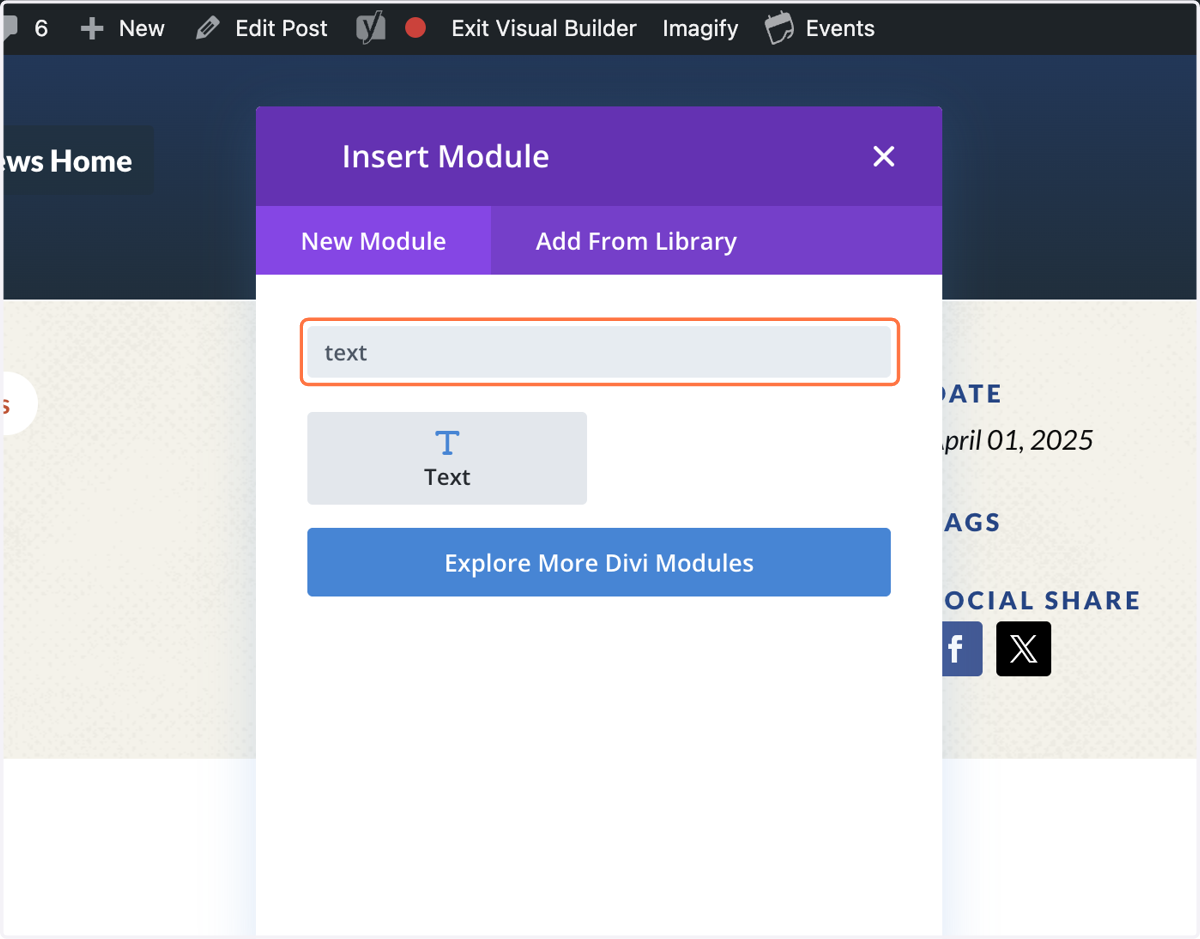
Task: Open the New menu label in admin bar
Action: 142,29
